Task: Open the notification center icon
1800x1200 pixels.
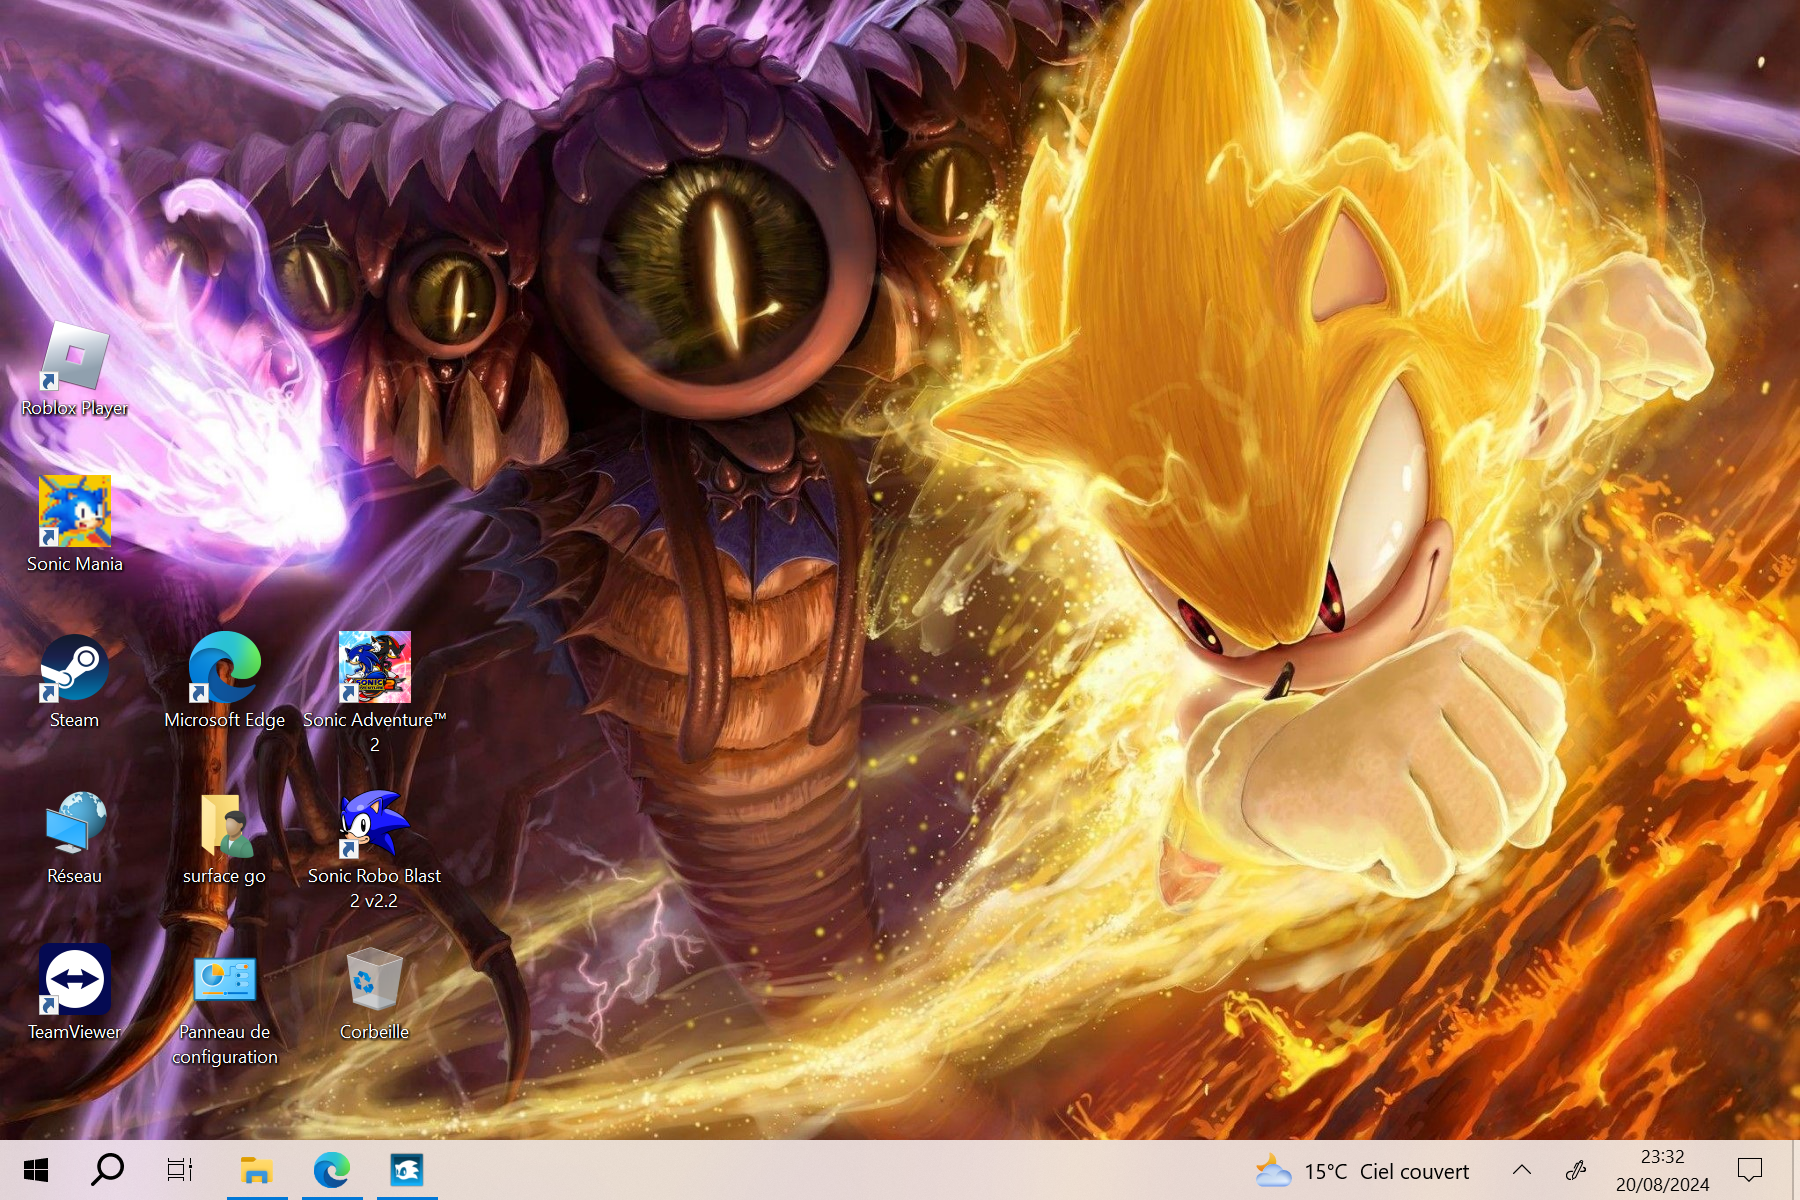Action: click(1750, 1170)
